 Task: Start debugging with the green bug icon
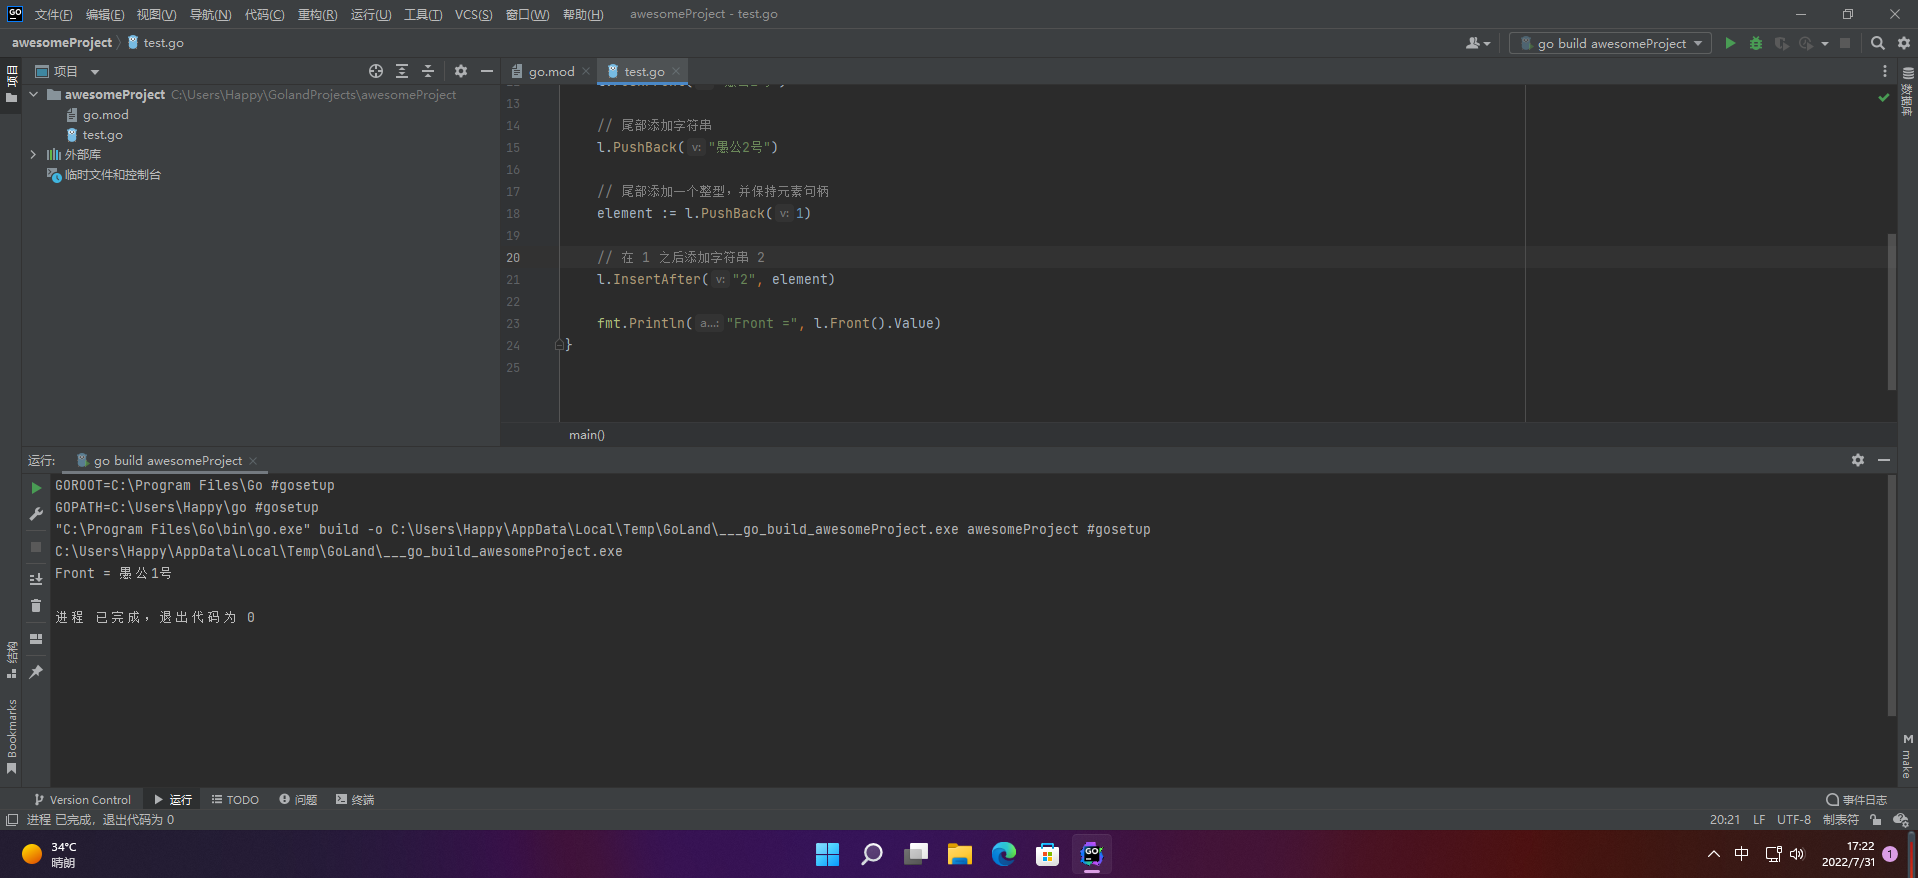pyautogui.click(x=1756, y=43)
